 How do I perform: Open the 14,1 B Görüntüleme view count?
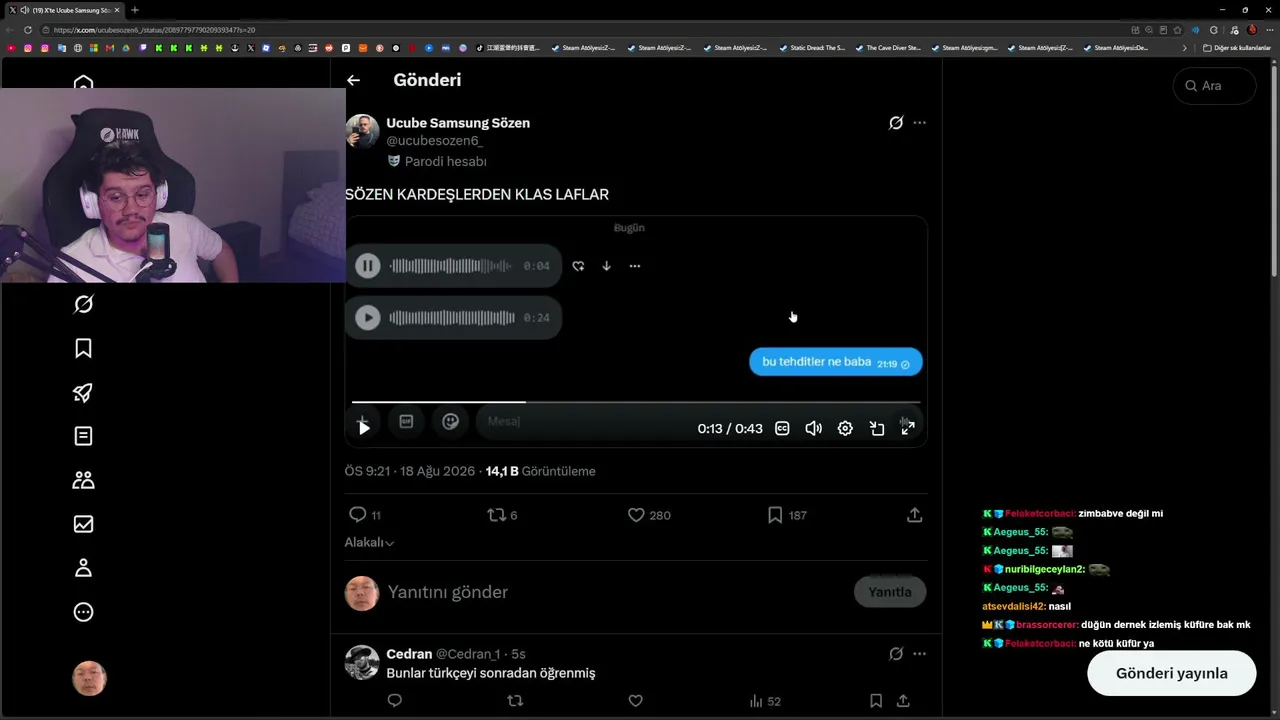click(x=540, y=471)
